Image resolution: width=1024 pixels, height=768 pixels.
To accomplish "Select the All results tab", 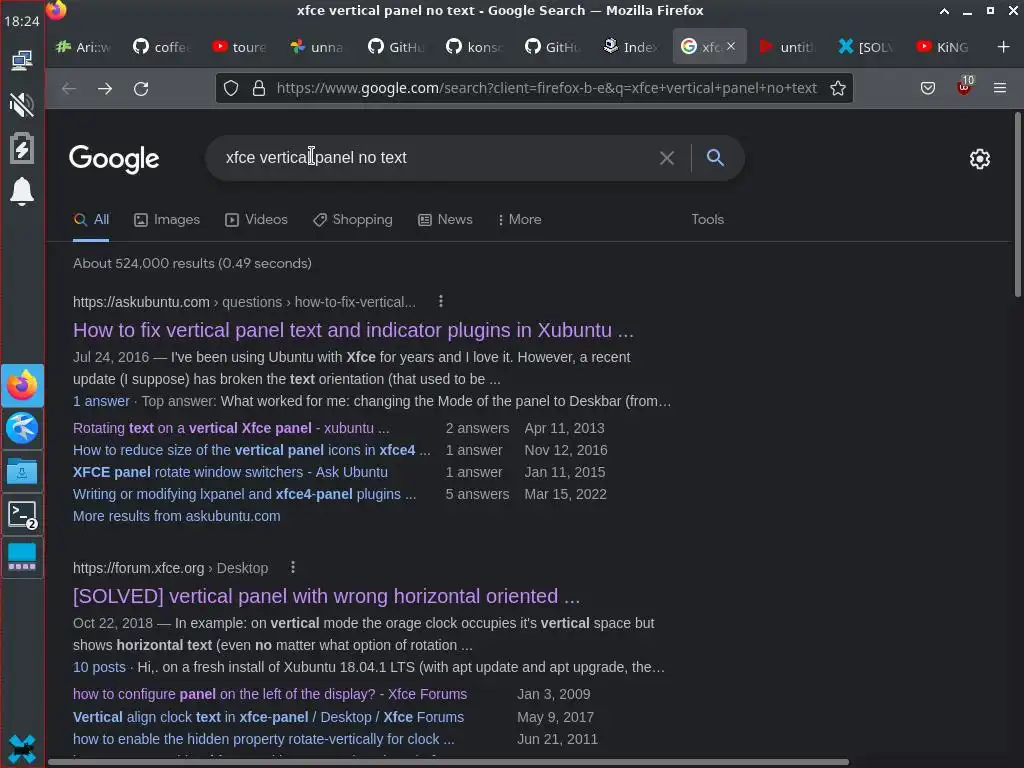I will [91, 219].
